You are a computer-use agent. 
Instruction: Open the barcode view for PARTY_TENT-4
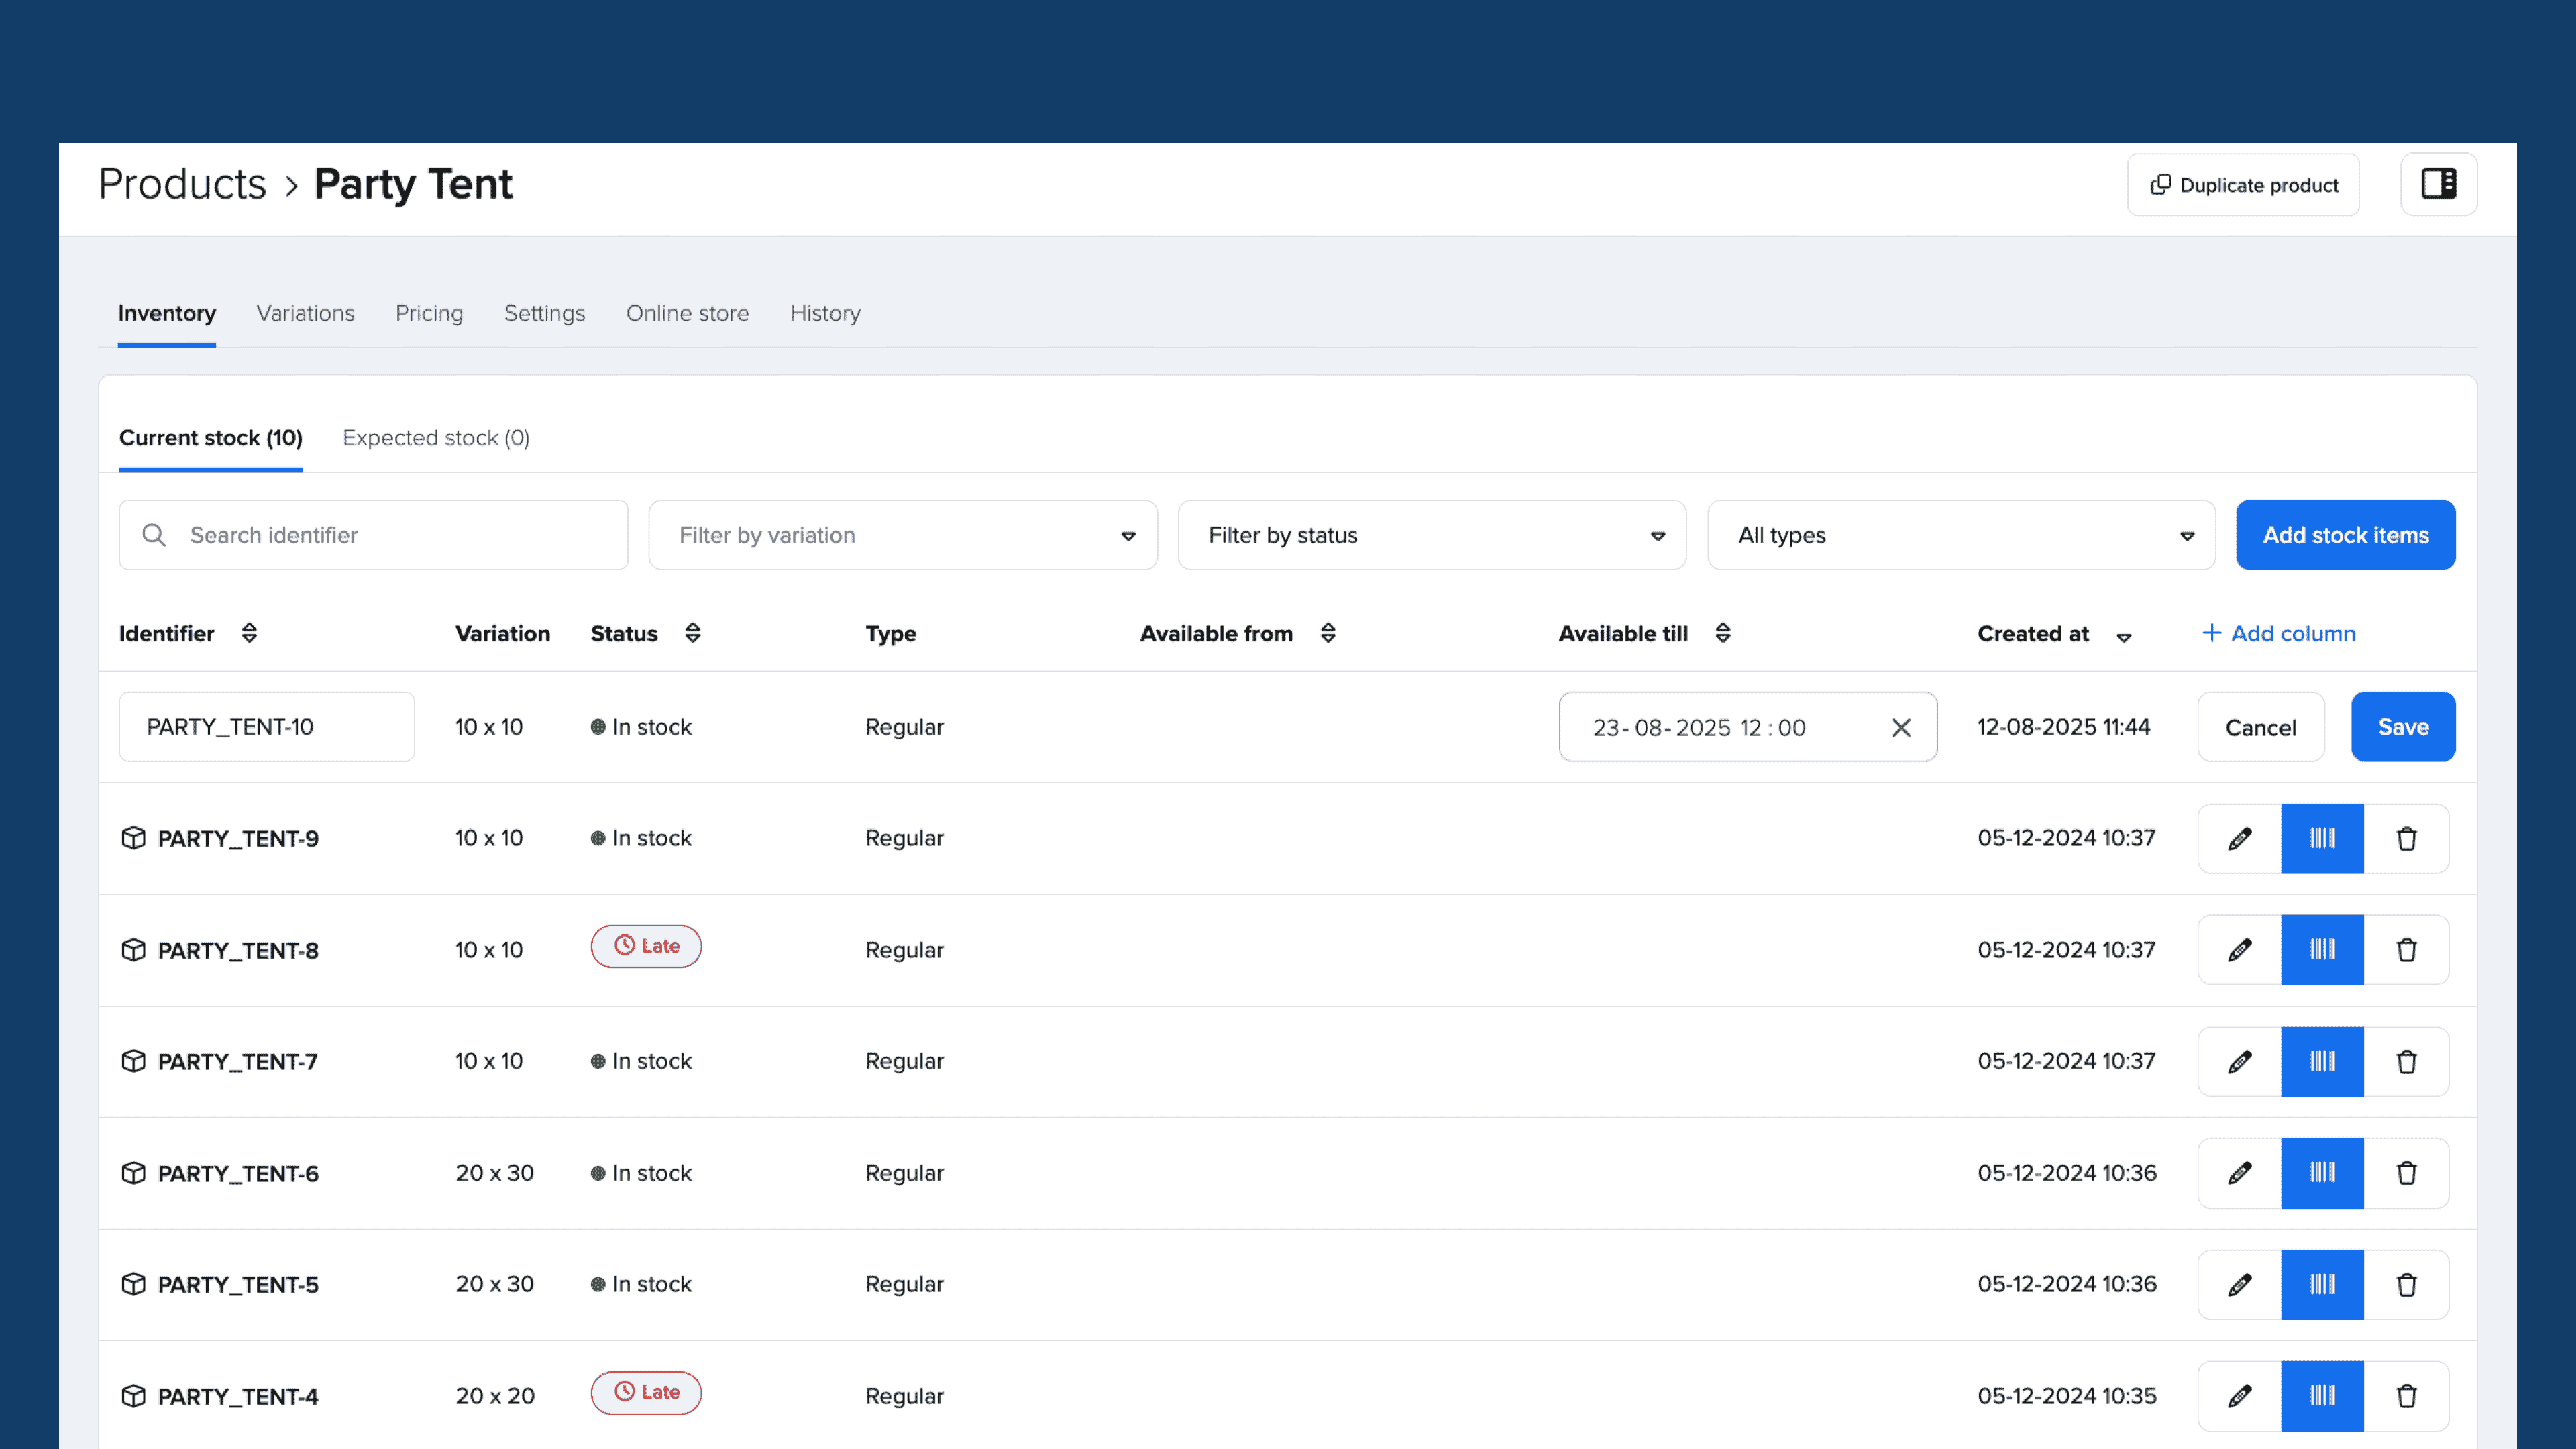coord(2322,1395)
